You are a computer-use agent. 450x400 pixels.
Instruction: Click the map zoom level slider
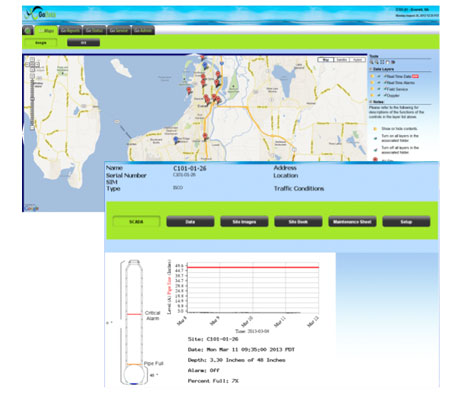[32, 103]
